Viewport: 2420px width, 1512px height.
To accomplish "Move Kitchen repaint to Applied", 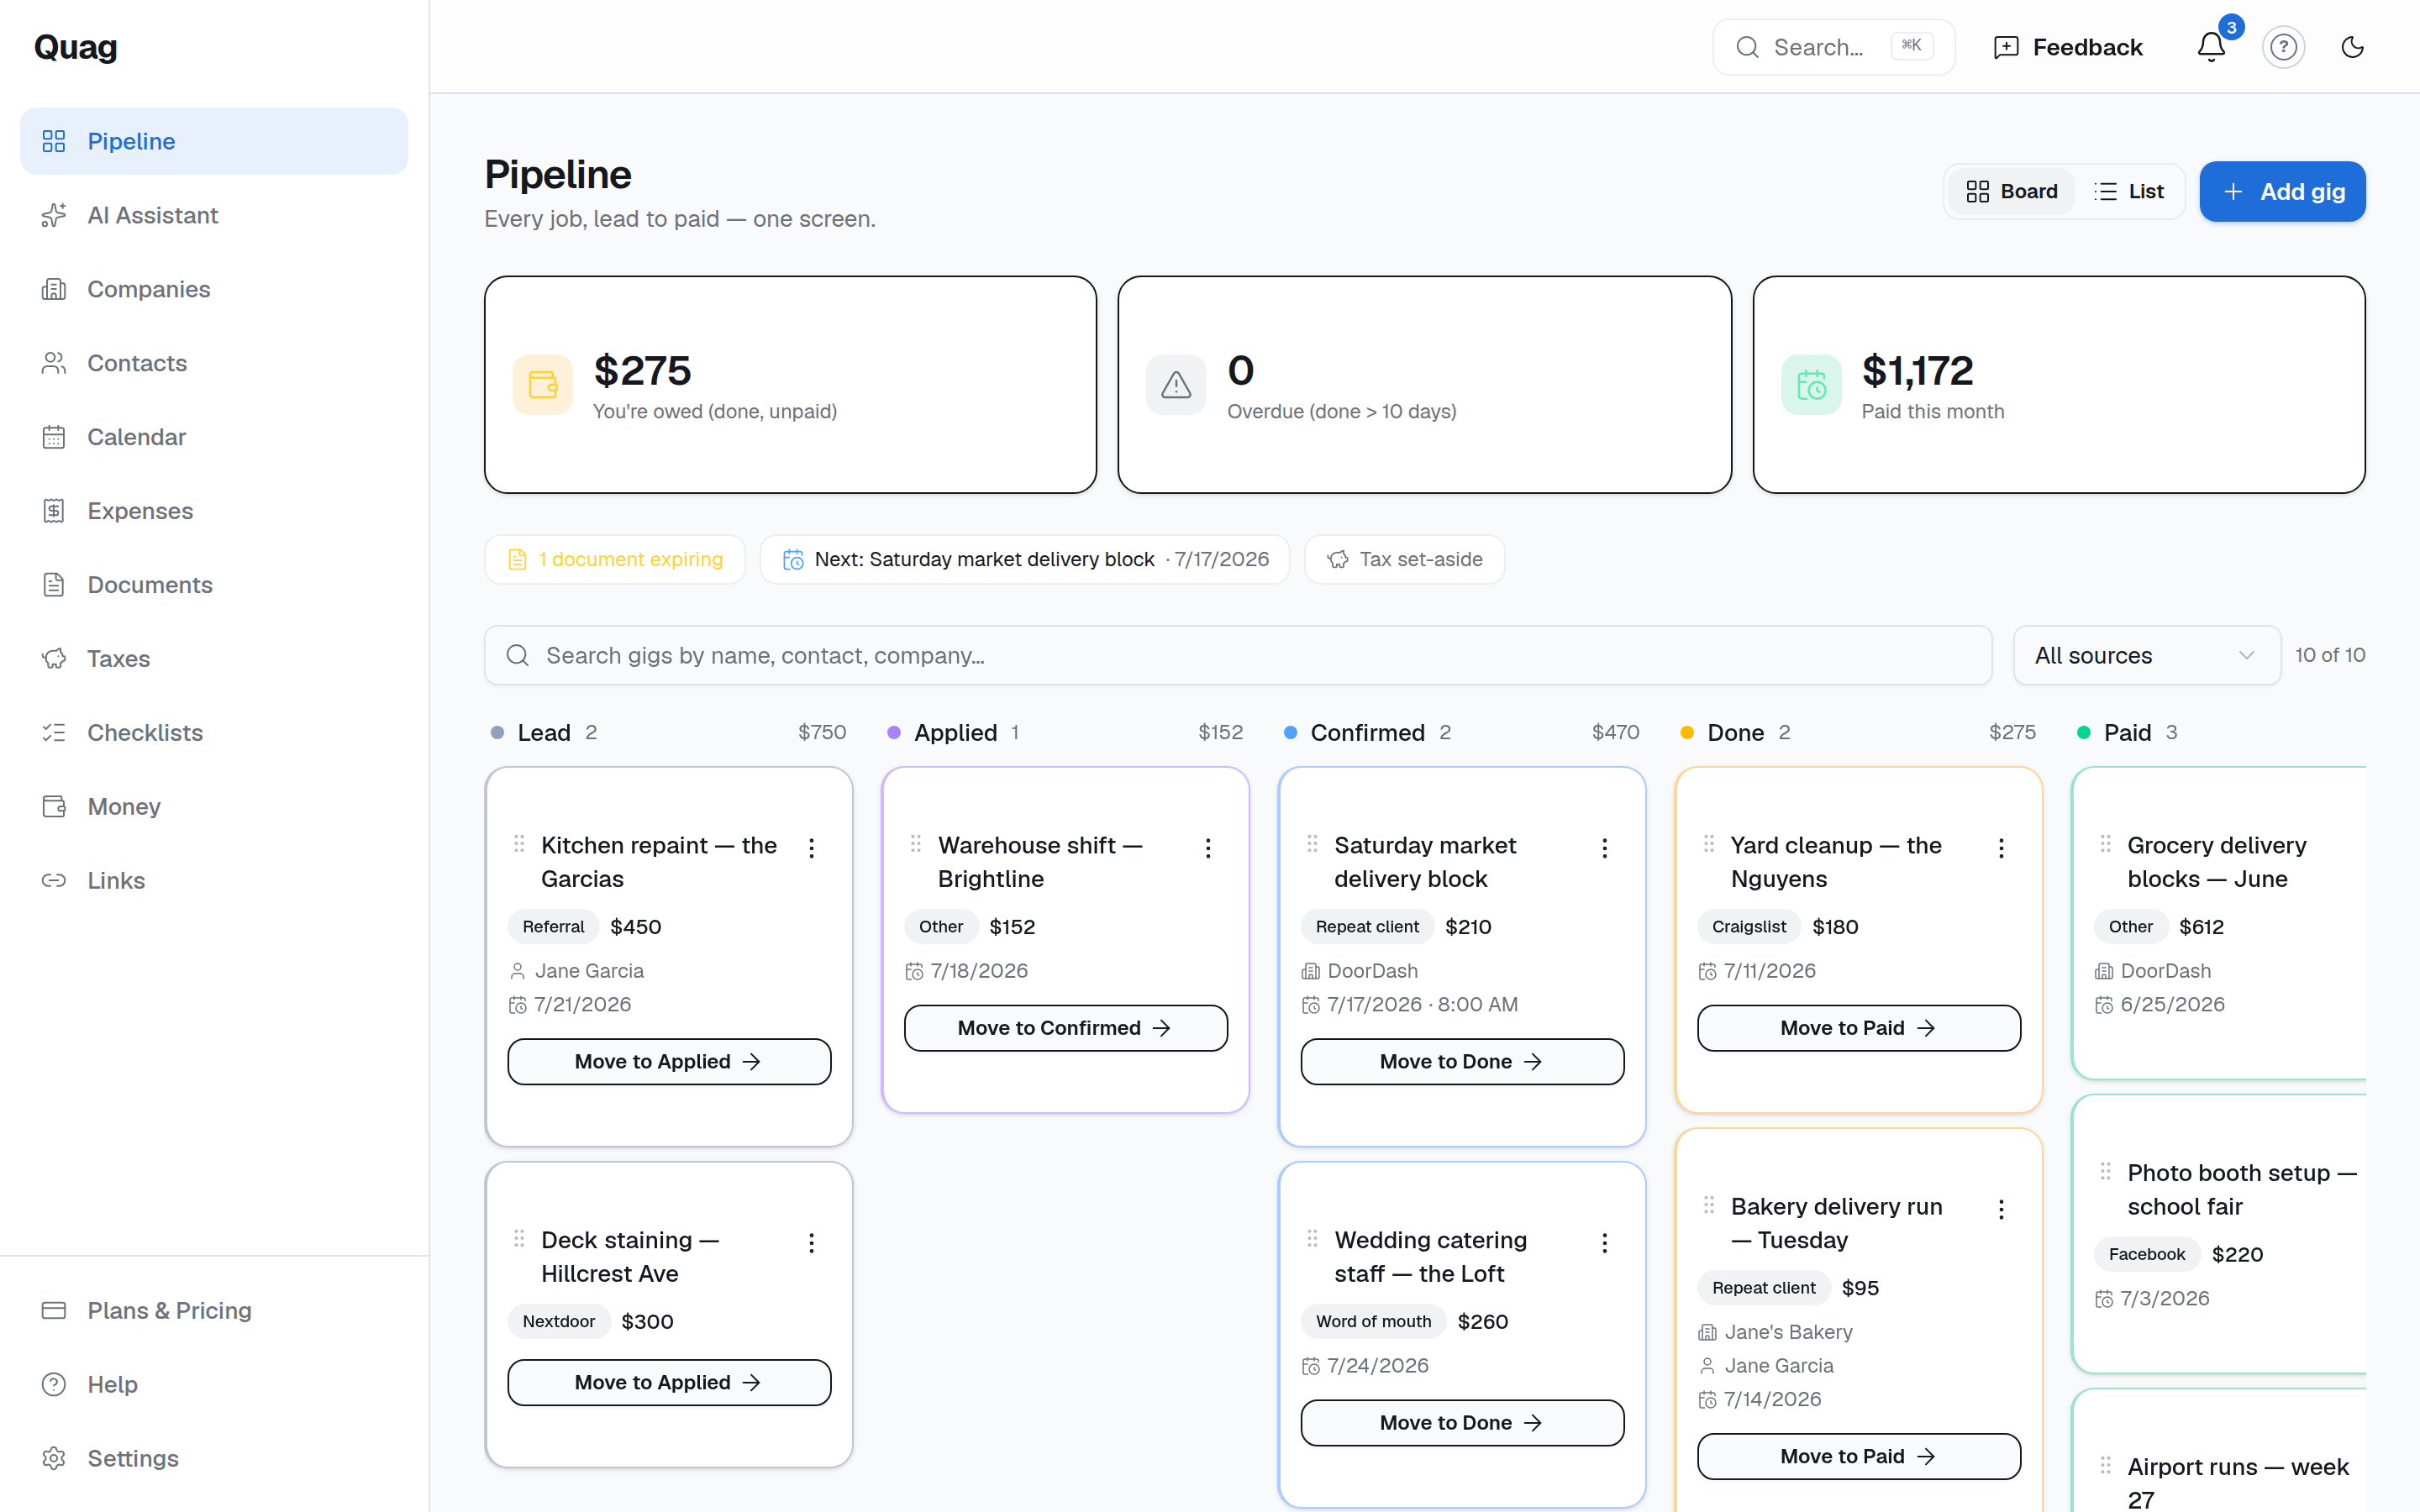I will [x=669, y=1061].
